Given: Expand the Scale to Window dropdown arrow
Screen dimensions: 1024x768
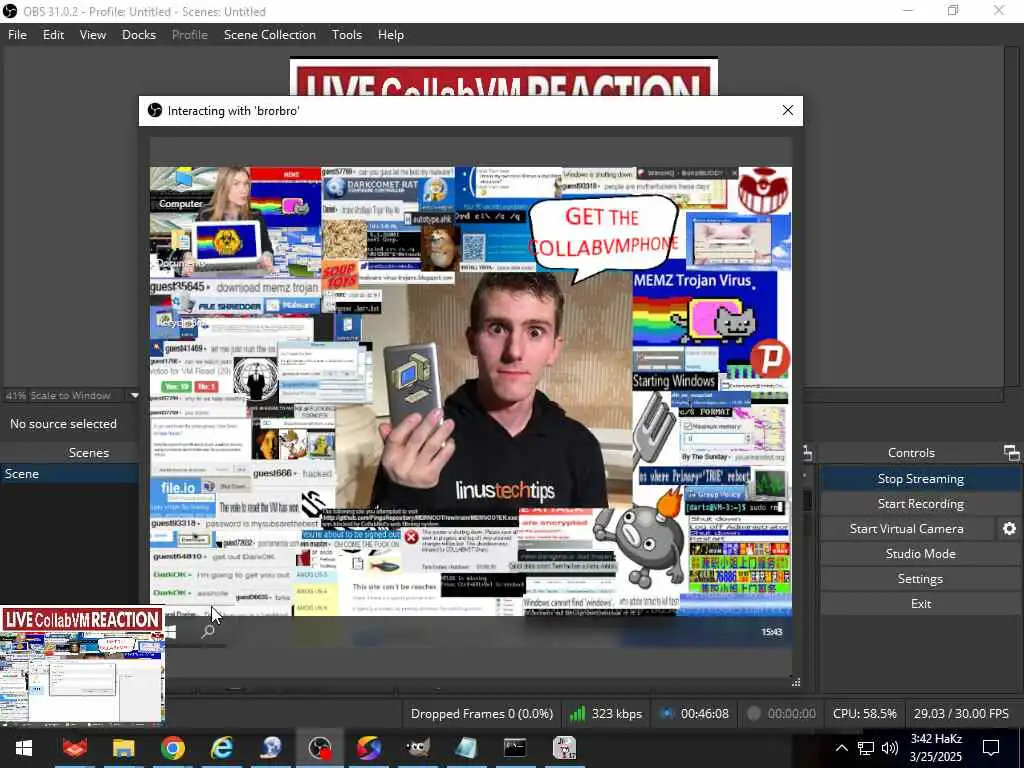Looking at the screenshot, I should (x=135, y=395).
